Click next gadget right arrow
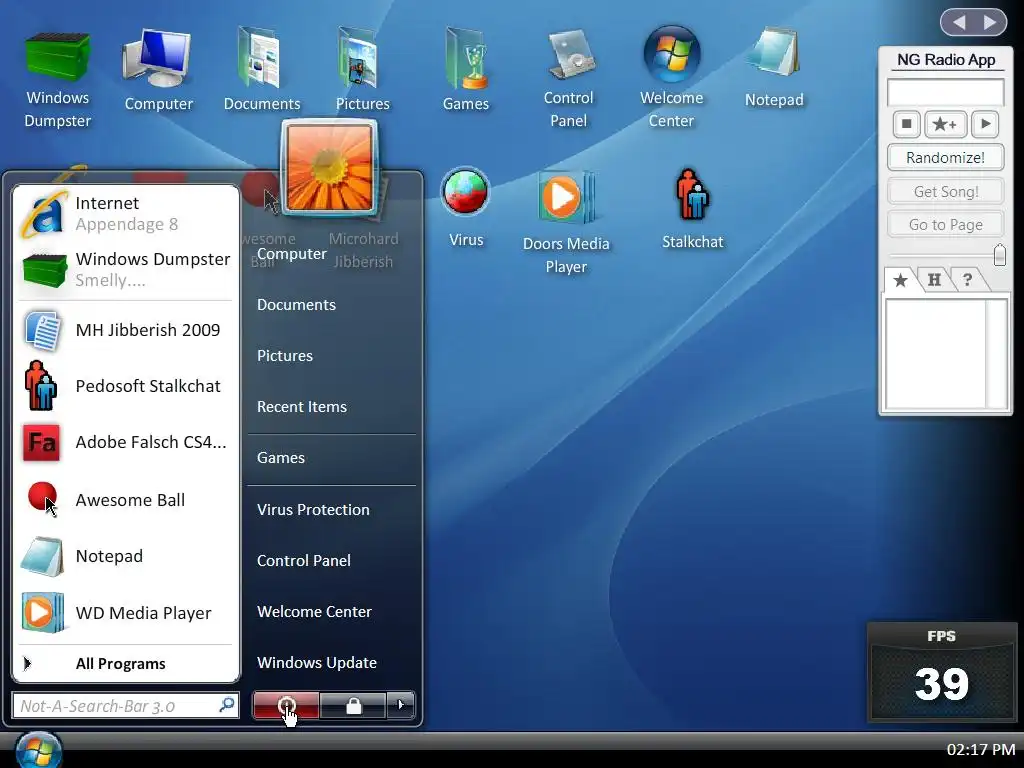Image resolution: width=1024 pixels, height=768 pixels. 991,22
